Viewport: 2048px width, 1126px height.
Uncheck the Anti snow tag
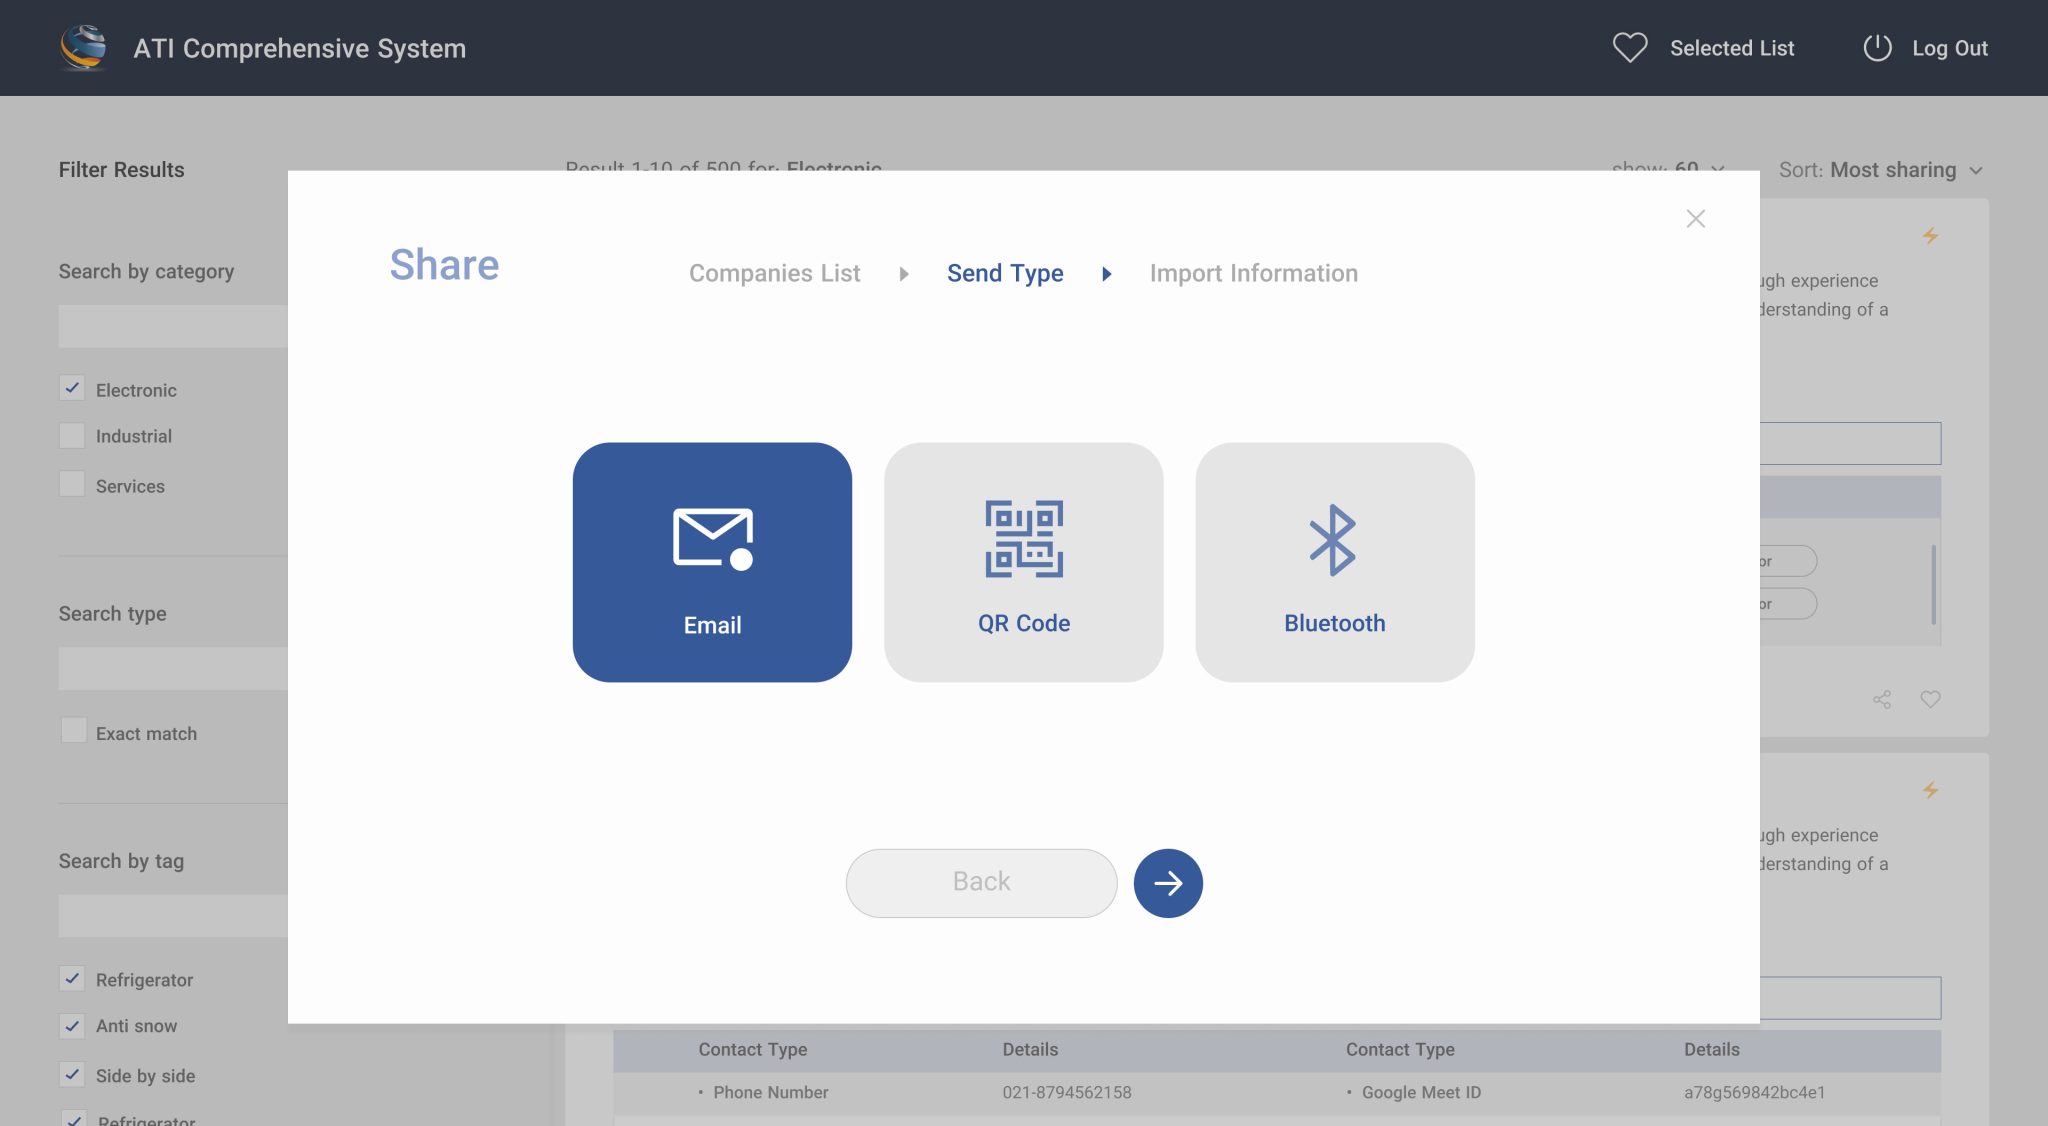point(72,1026)
